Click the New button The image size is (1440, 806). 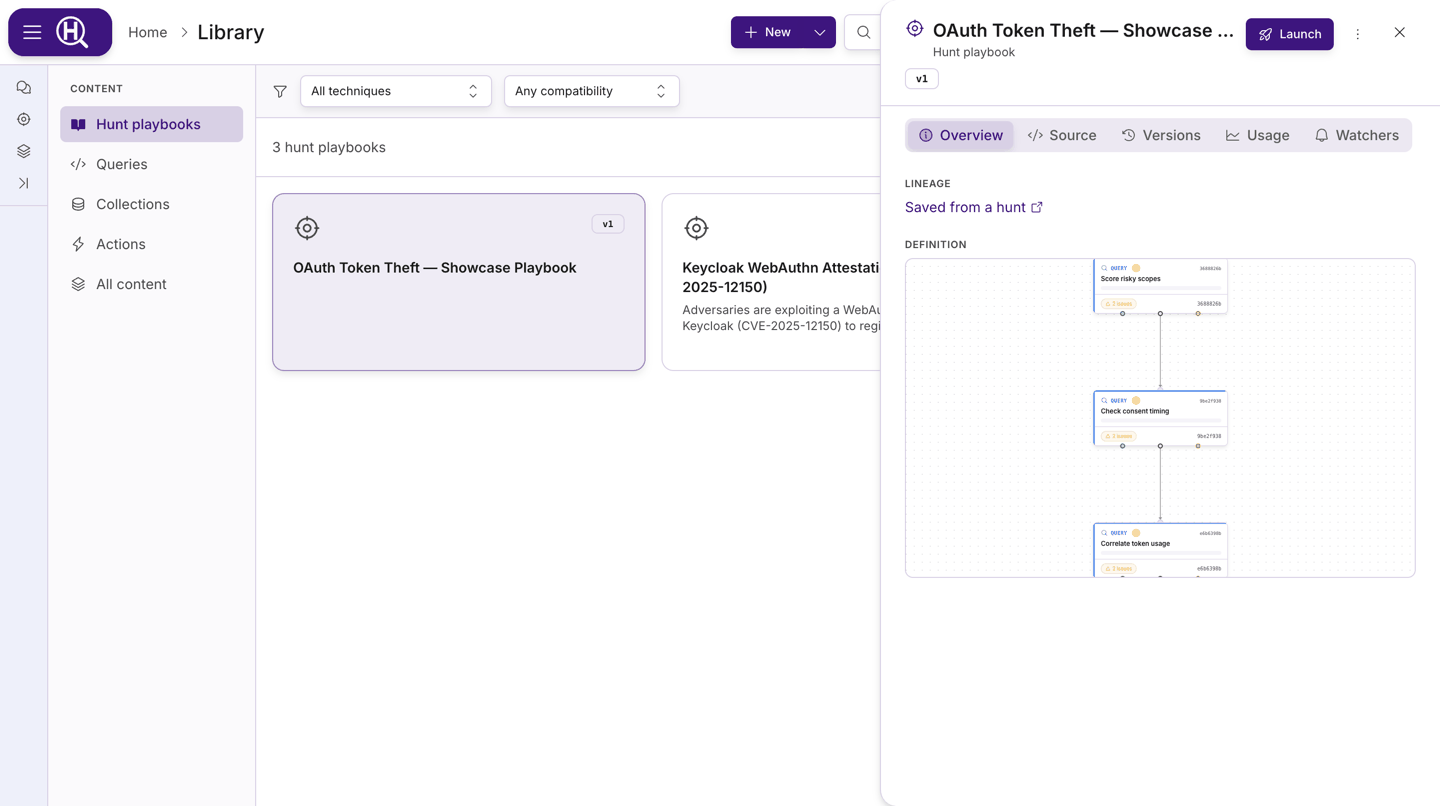click(x=768, y=32)
